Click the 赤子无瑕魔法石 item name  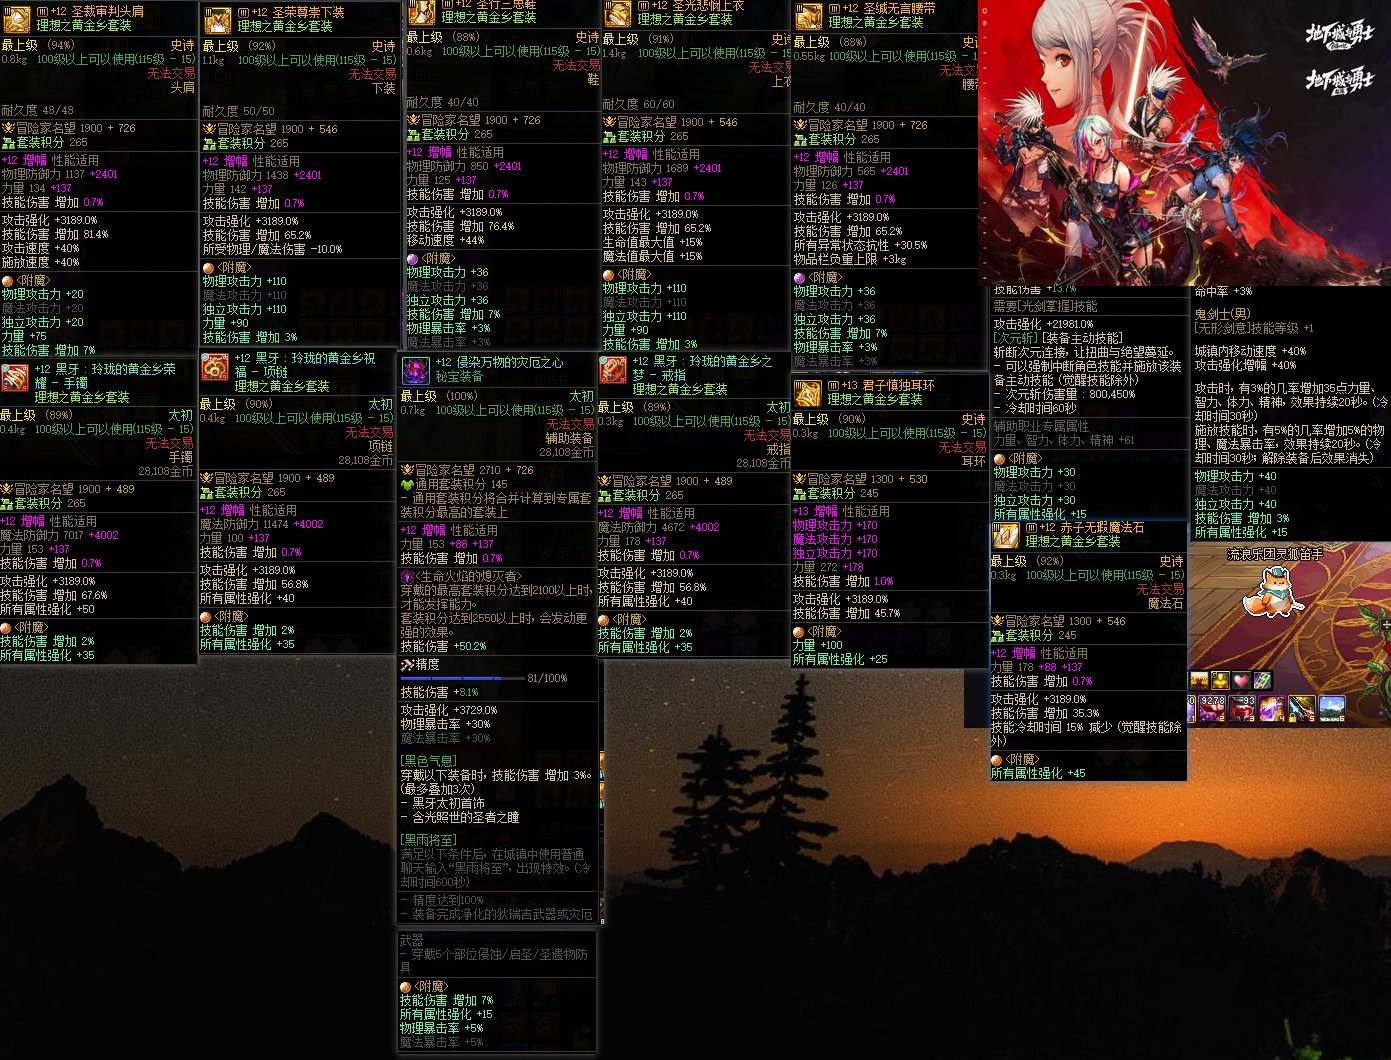pyautogui.click(x=1103, y=527)
